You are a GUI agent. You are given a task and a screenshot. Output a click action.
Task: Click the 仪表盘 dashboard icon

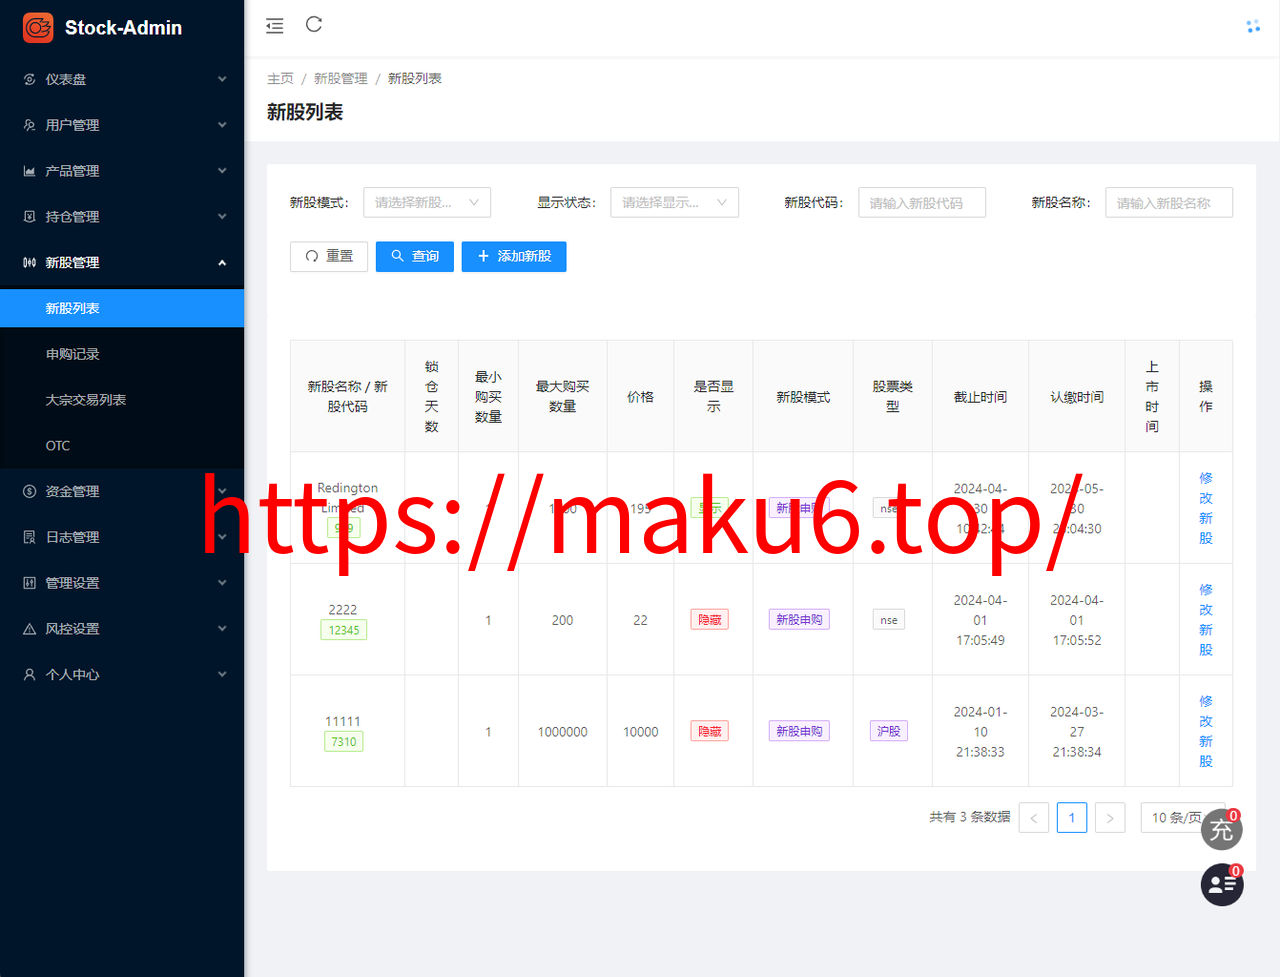[29, 79]
